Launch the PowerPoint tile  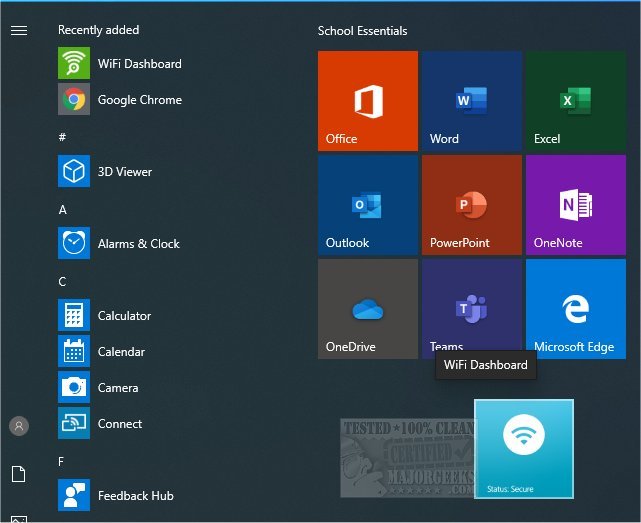[472, 204]
